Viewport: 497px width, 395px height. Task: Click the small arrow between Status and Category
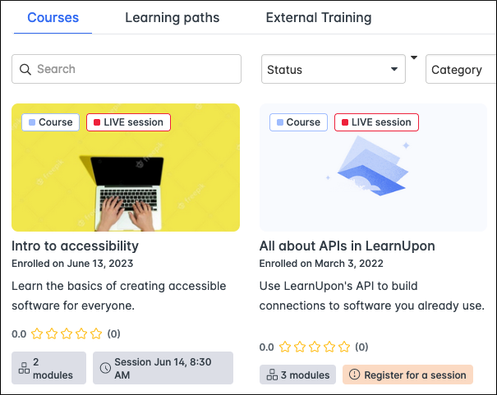[414, 57]
